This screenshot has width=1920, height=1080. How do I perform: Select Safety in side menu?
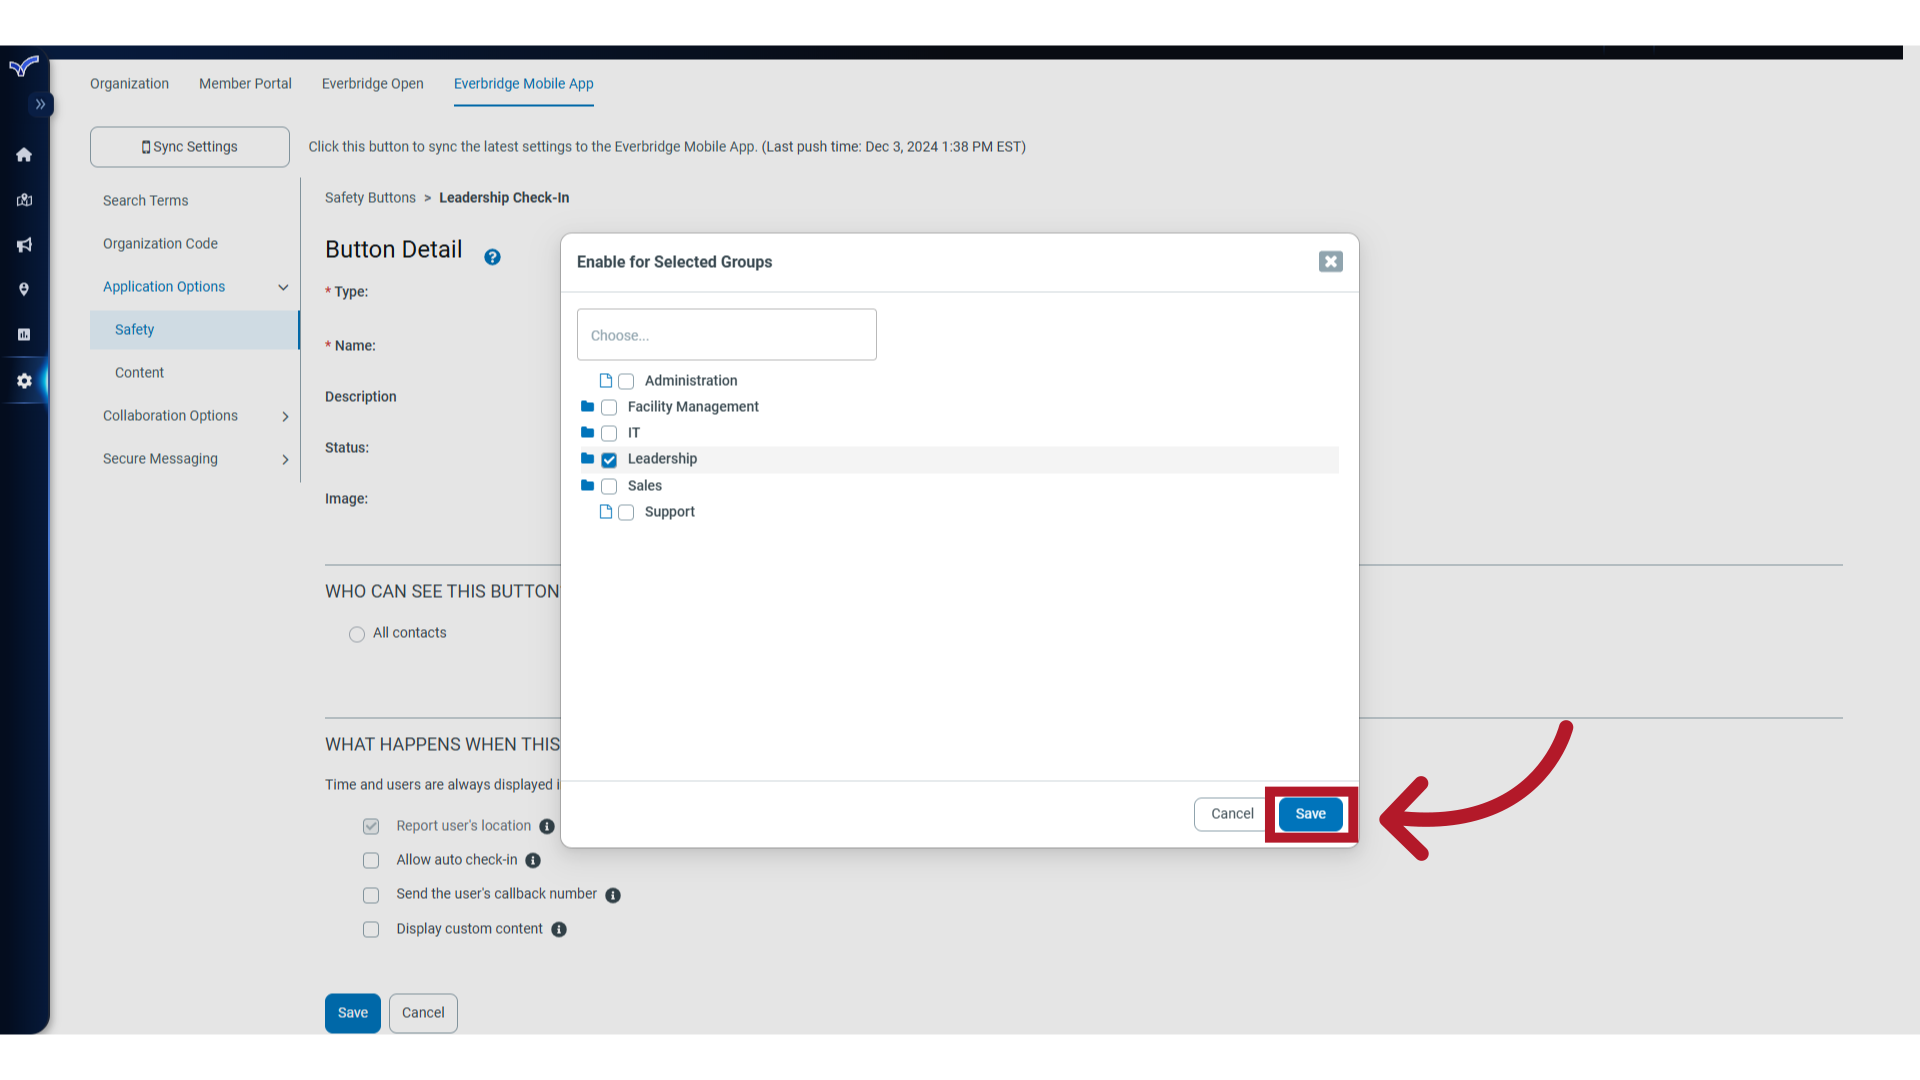194,329
